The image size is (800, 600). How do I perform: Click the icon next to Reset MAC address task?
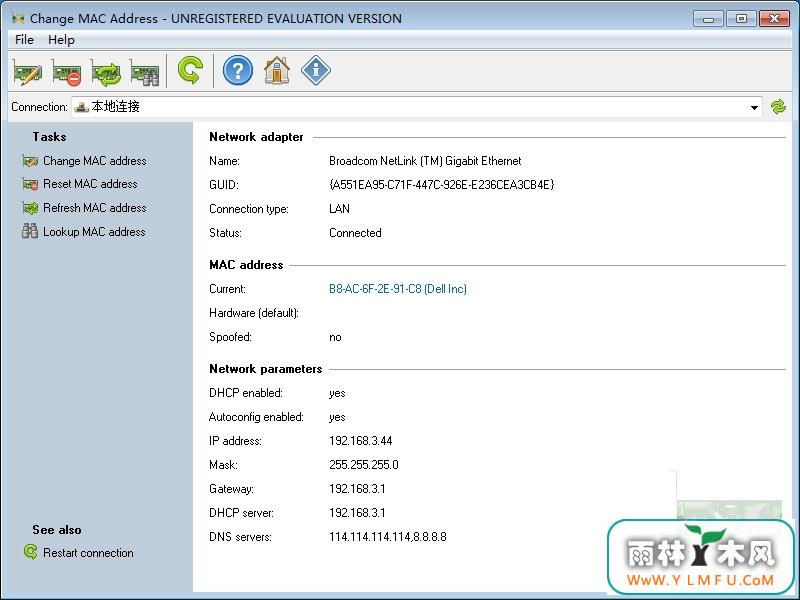point(30,184)
